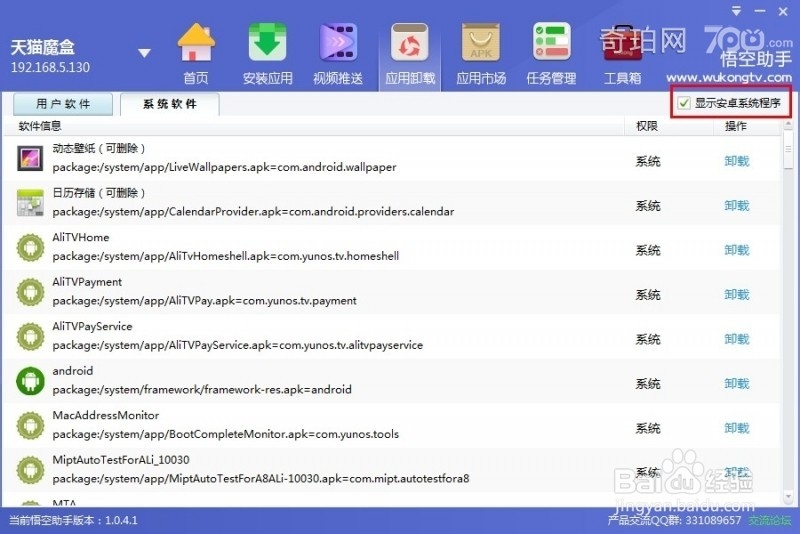Click the 动态壁纸（可删除）title
This screenshot has height=534, width=800.
pyautogui.click(x=99, y=148)
